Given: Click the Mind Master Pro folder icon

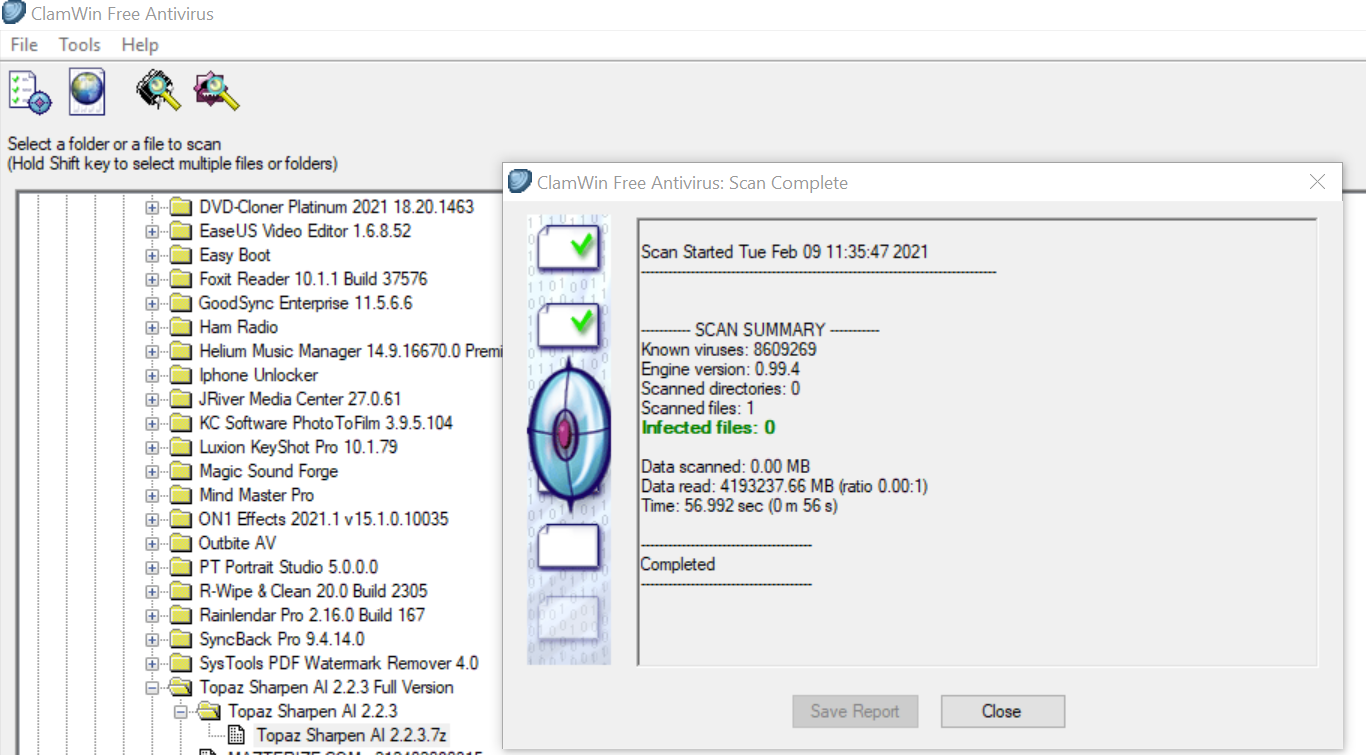Looking at the screenshot, I should point(180,495).
